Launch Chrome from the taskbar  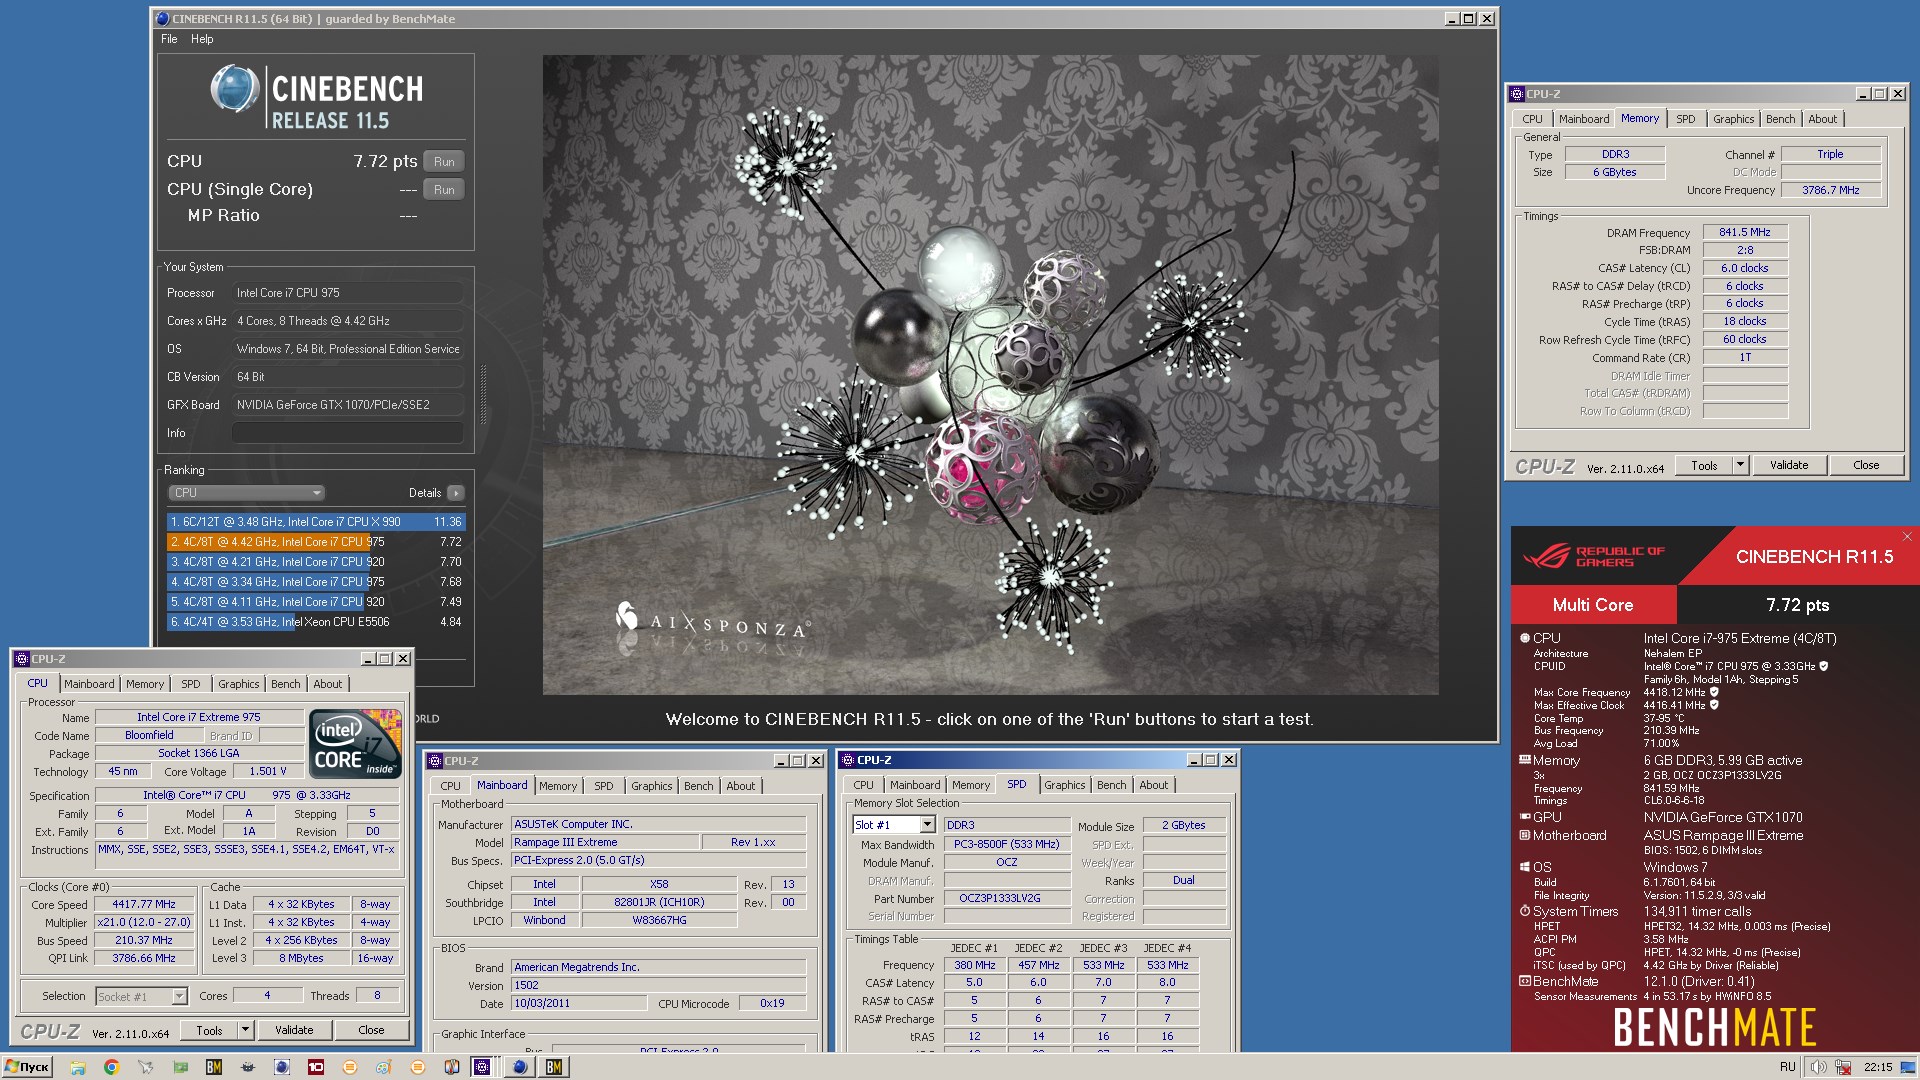click(x=111, y=1067)
